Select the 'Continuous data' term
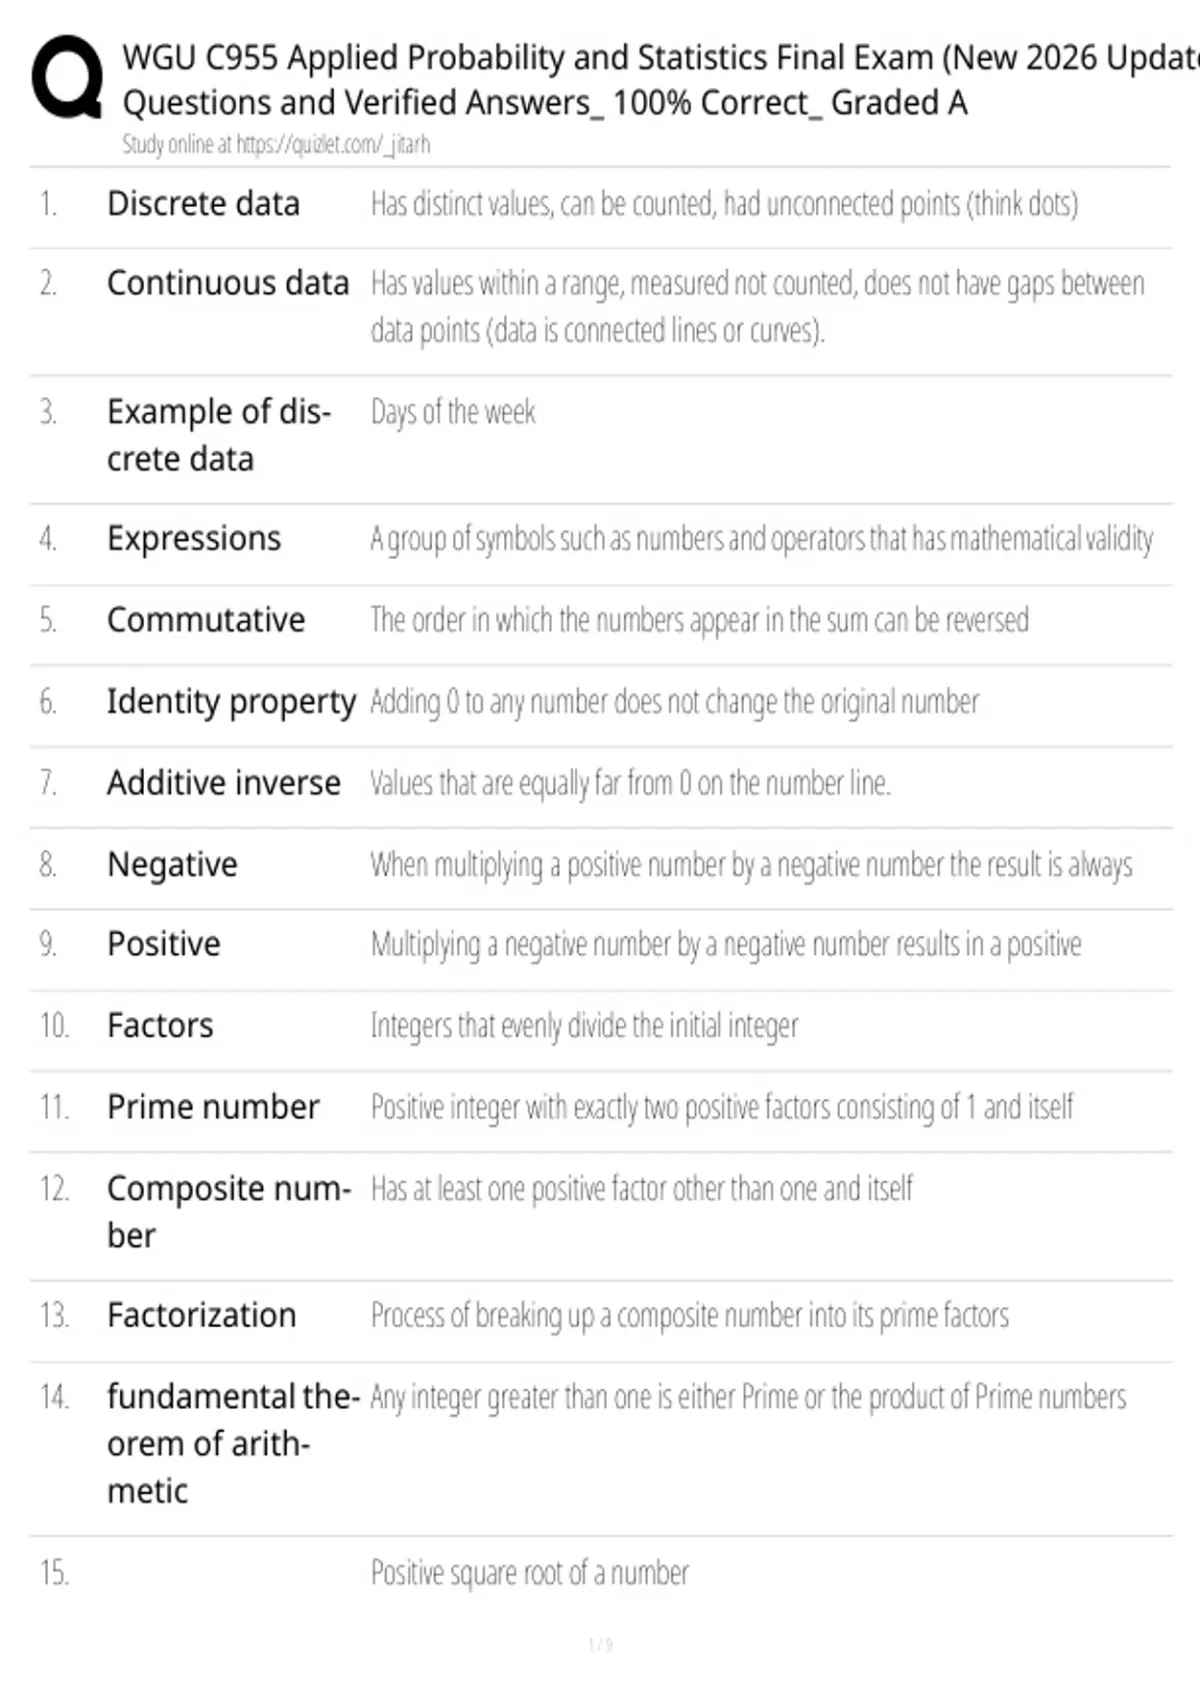1200x1700 pixels. tap(228, 284)
